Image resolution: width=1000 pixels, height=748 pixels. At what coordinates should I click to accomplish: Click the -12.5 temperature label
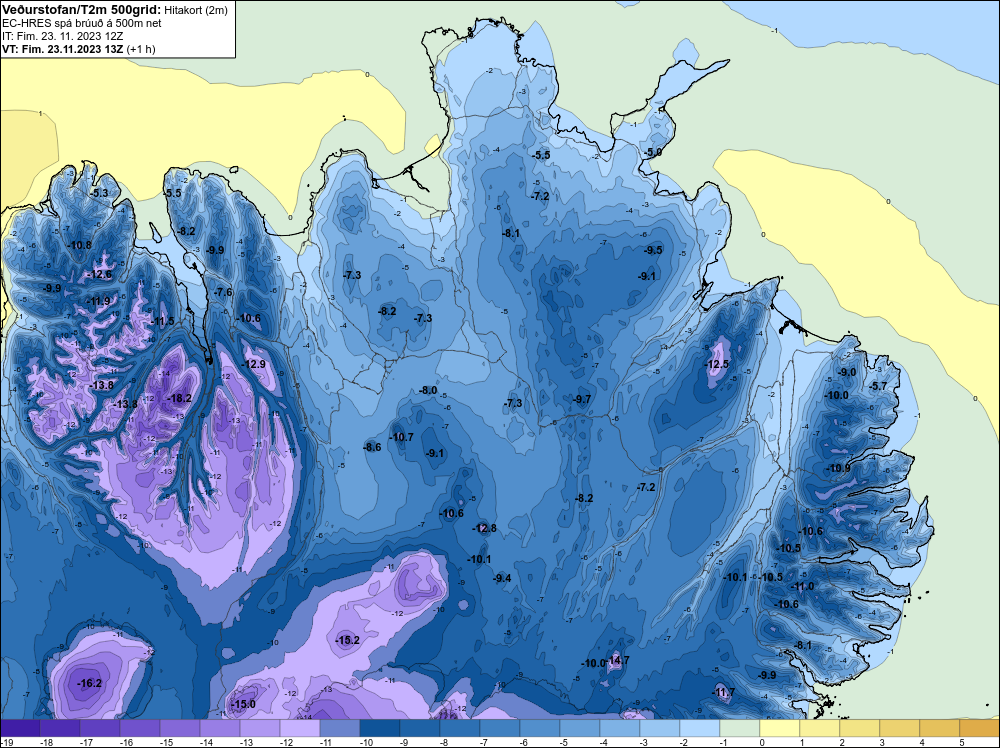tap(716, 364)
